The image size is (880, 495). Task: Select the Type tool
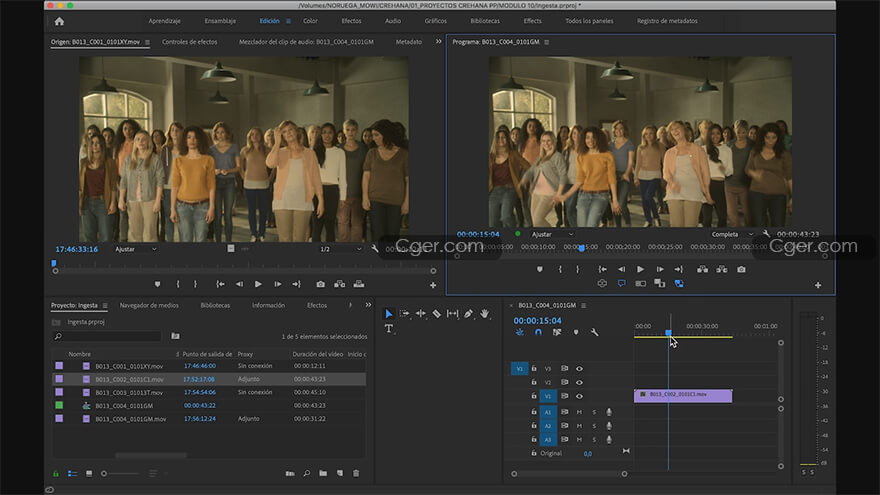(x=388, y=328)
